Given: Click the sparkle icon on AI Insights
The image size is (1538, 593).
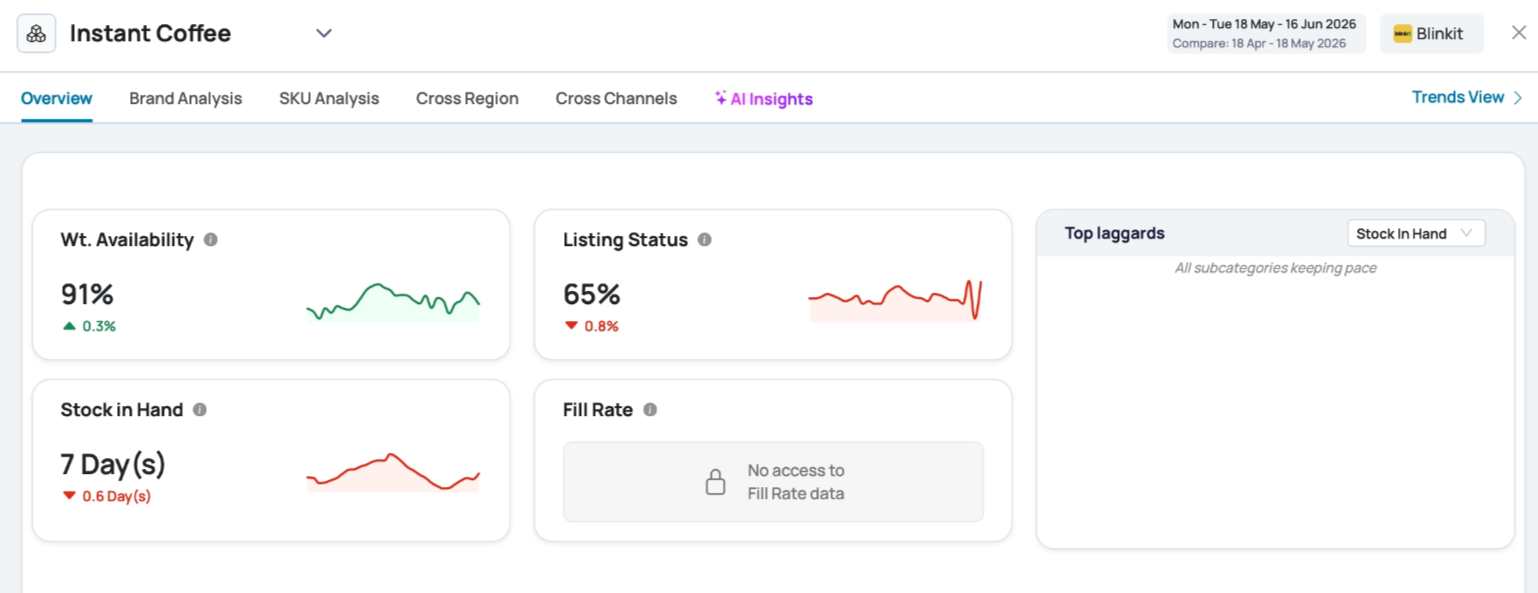Looking at the screenshot, I should pyautogui.click(x=720, y=98).
